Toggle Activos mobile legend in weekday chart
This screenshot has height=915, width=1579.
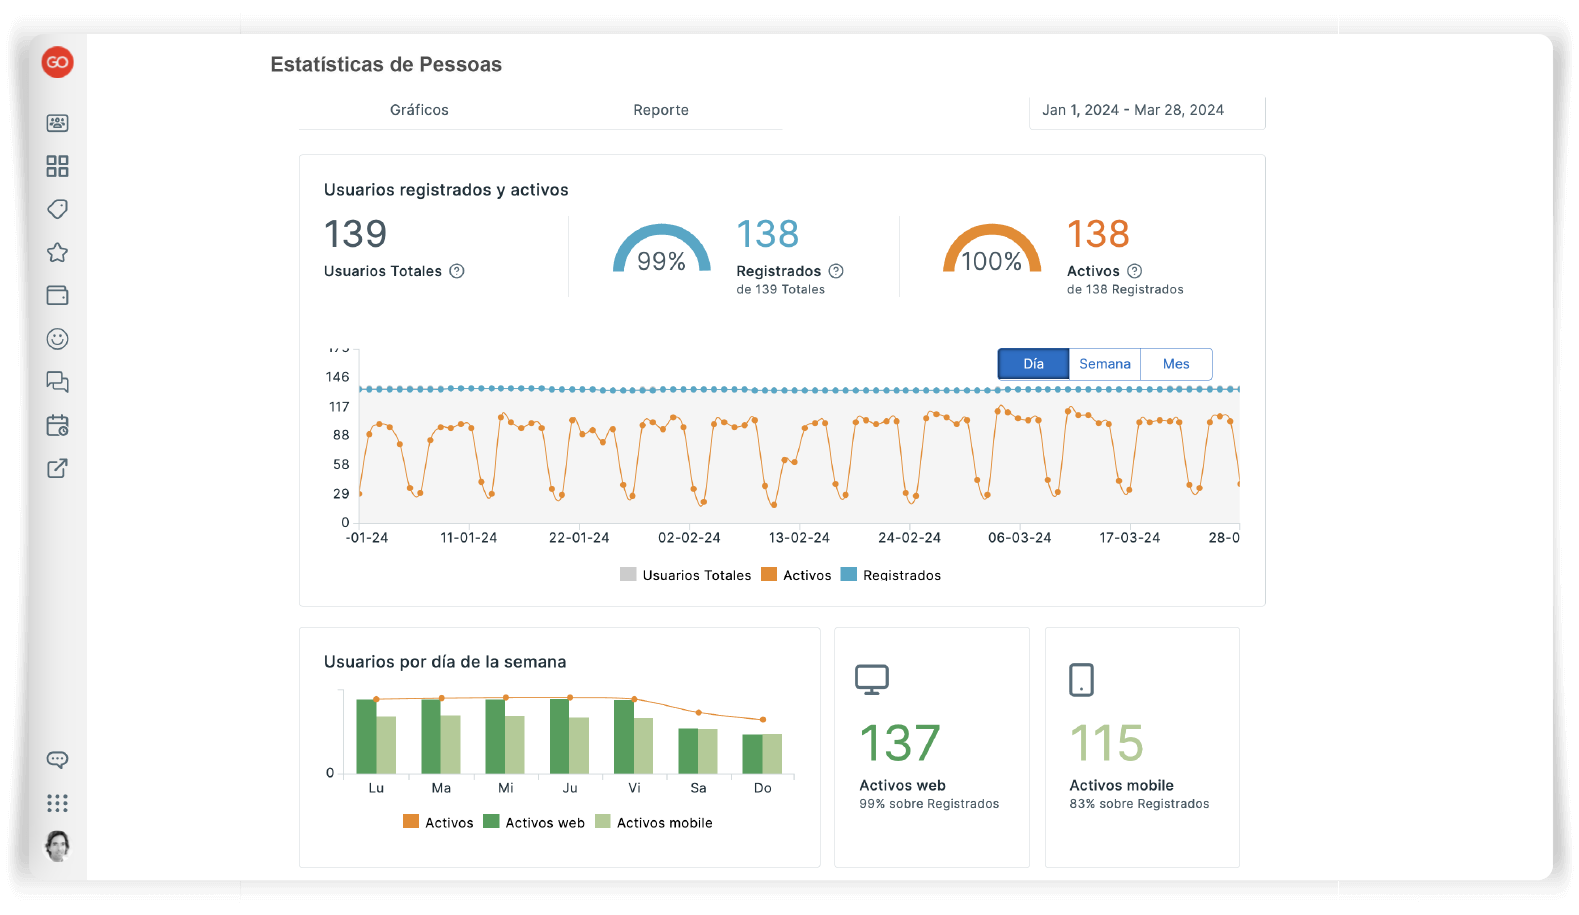pyautogui.click(x=654, y=822)
